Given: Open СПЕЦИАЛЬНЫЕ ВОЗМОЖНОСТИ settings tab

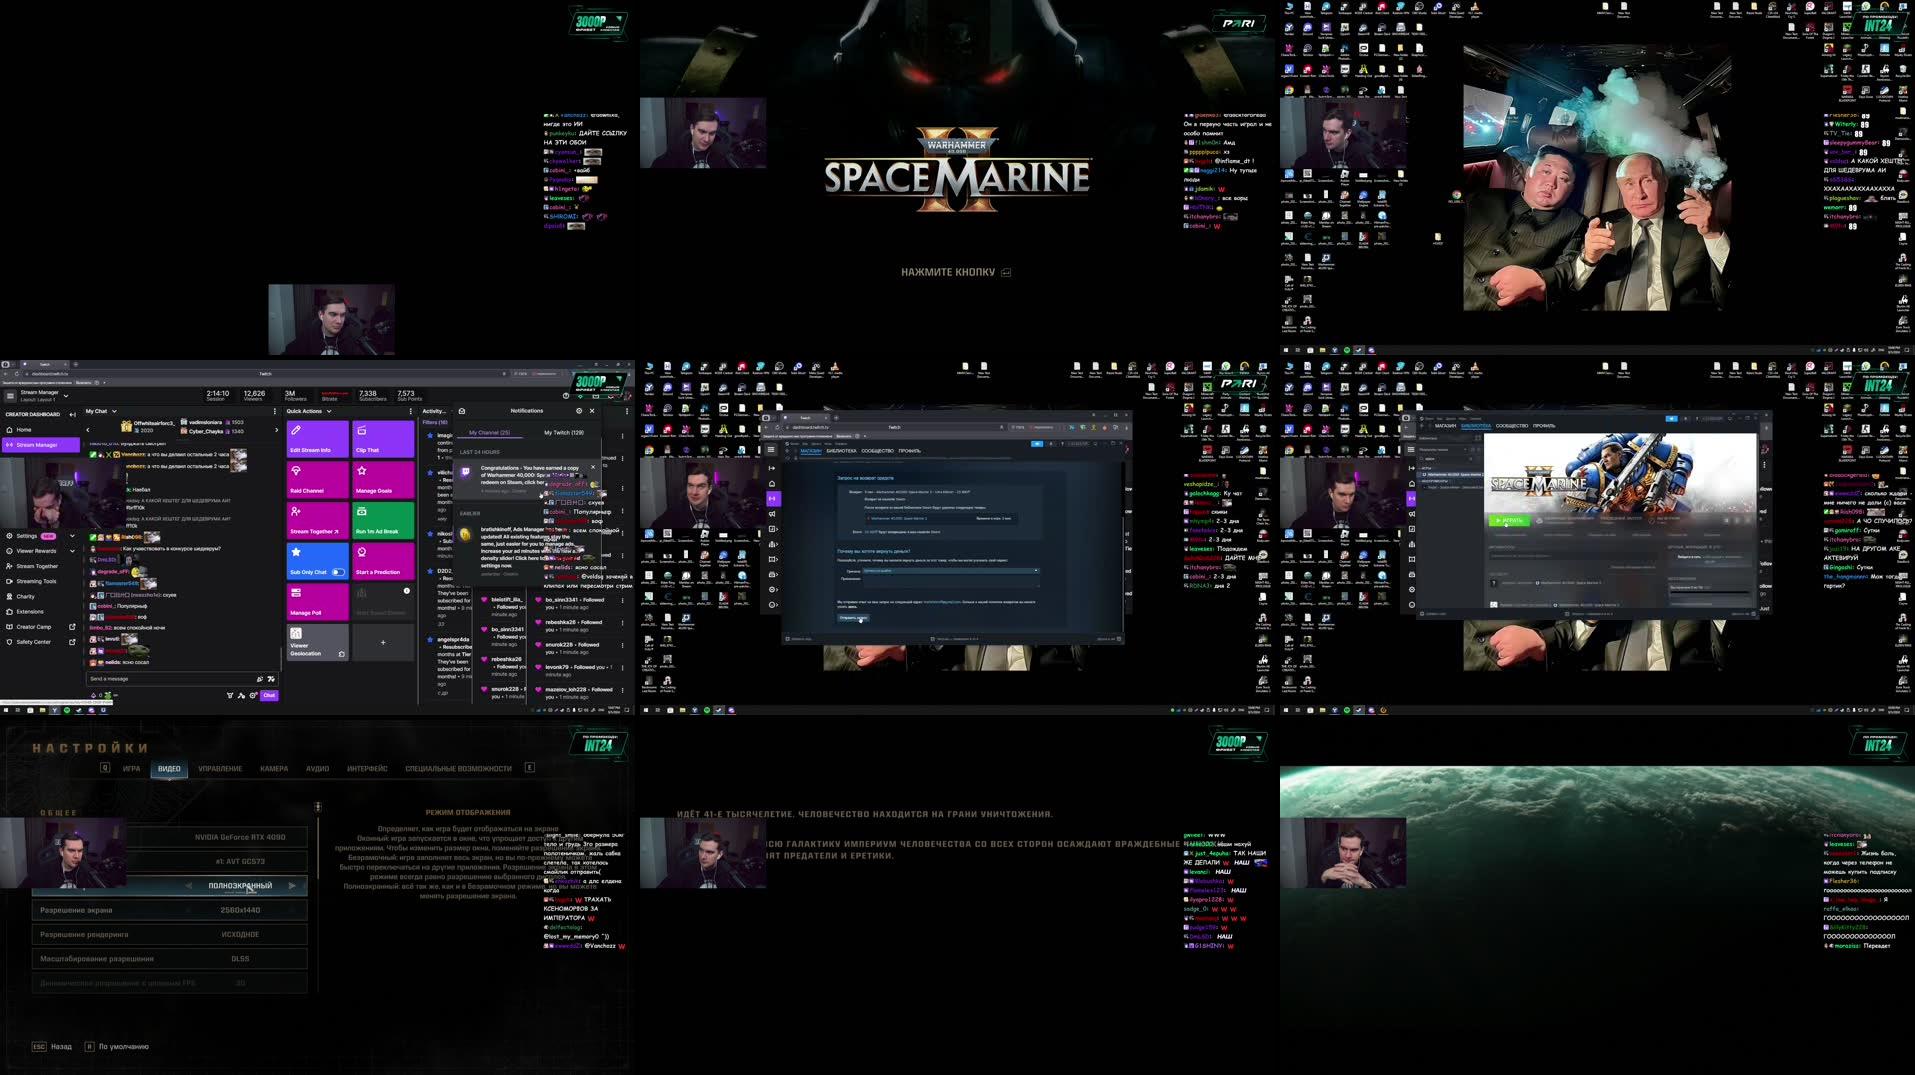Looking at the screenshot, I should coord(458,769).
